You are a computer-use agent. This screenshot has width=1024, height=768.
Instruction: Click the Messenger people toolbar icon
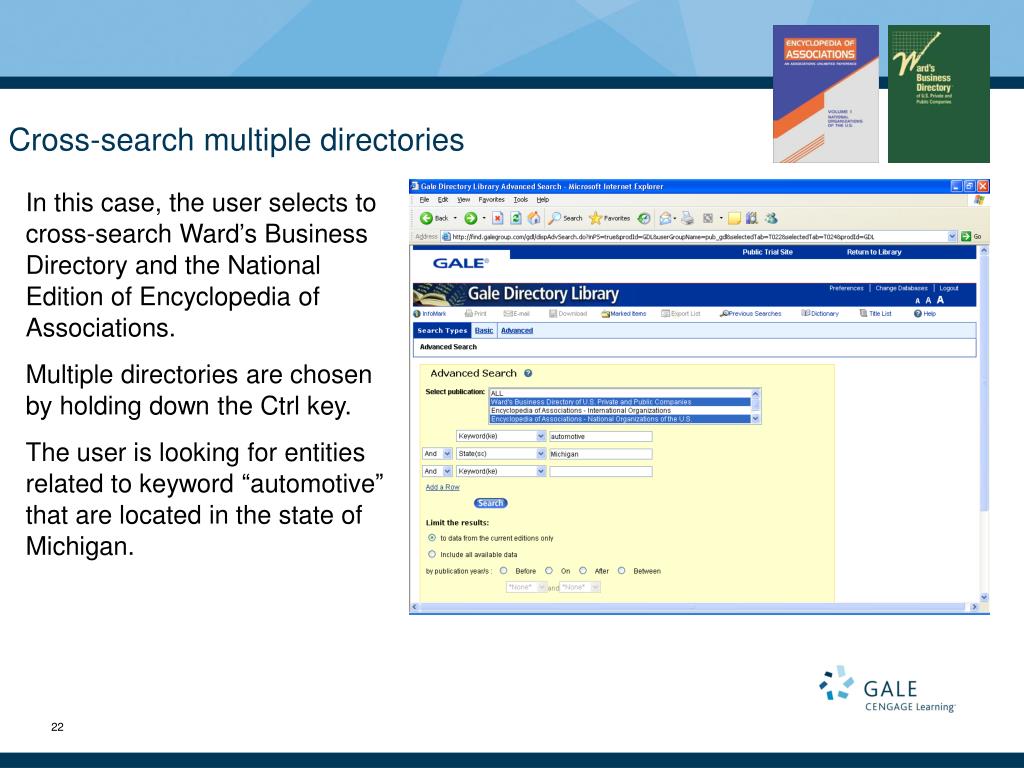(771, 218)
